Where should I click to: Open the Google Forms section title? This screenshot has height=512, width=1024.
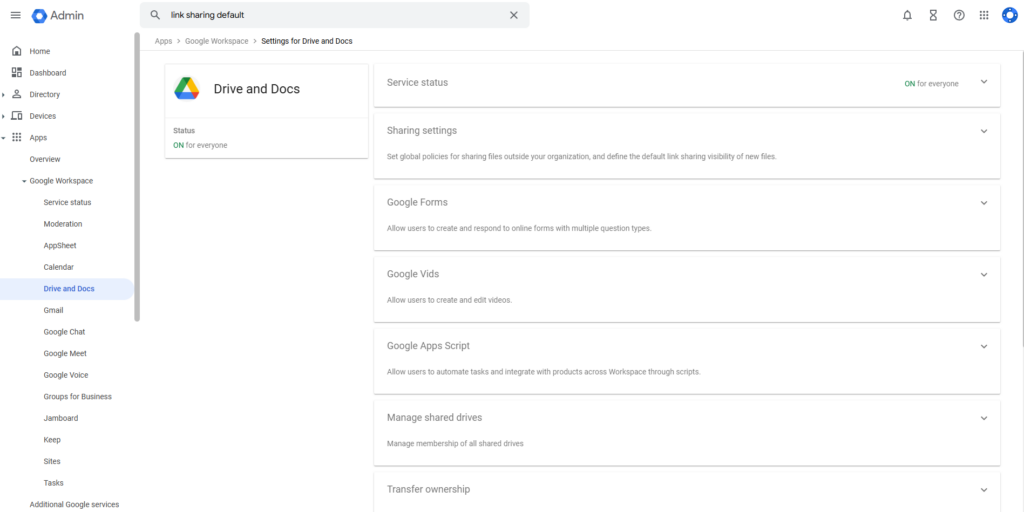tap(417, 202)
